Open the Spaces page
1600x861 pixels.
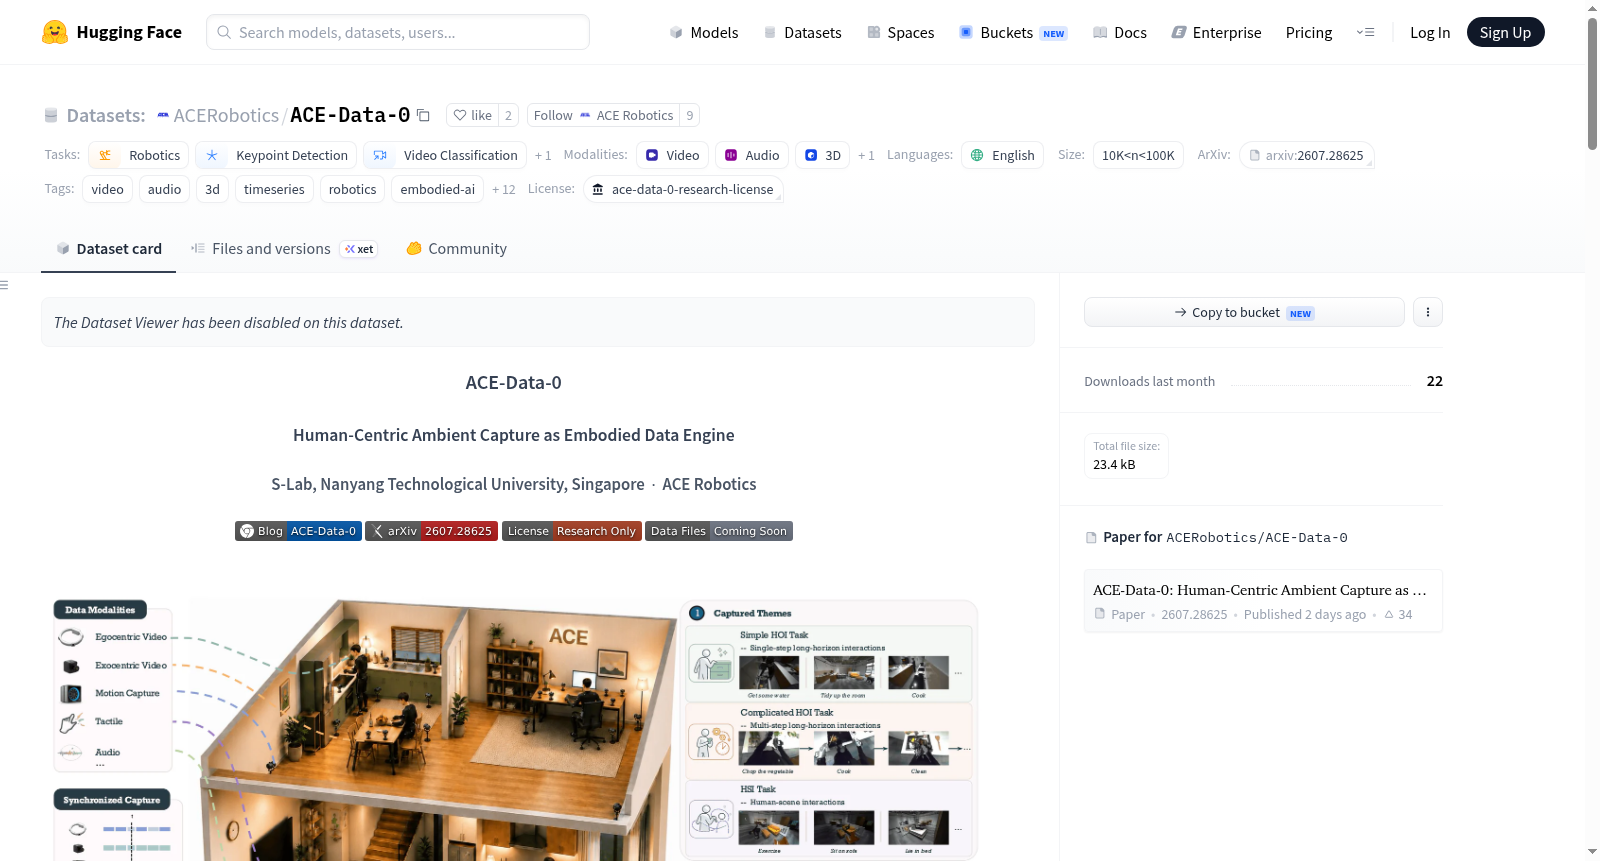click(x=900, y=32)
